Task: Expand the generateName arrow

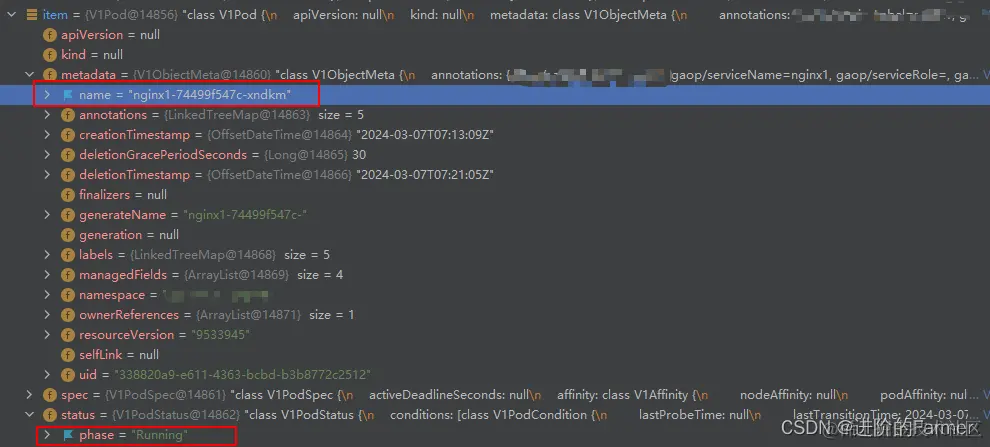Action: pos(47,215)
